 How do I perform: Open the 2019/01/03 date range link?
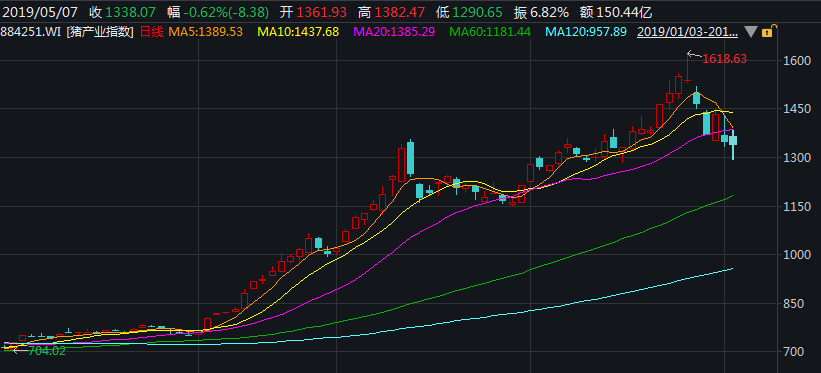coord(687,32)
